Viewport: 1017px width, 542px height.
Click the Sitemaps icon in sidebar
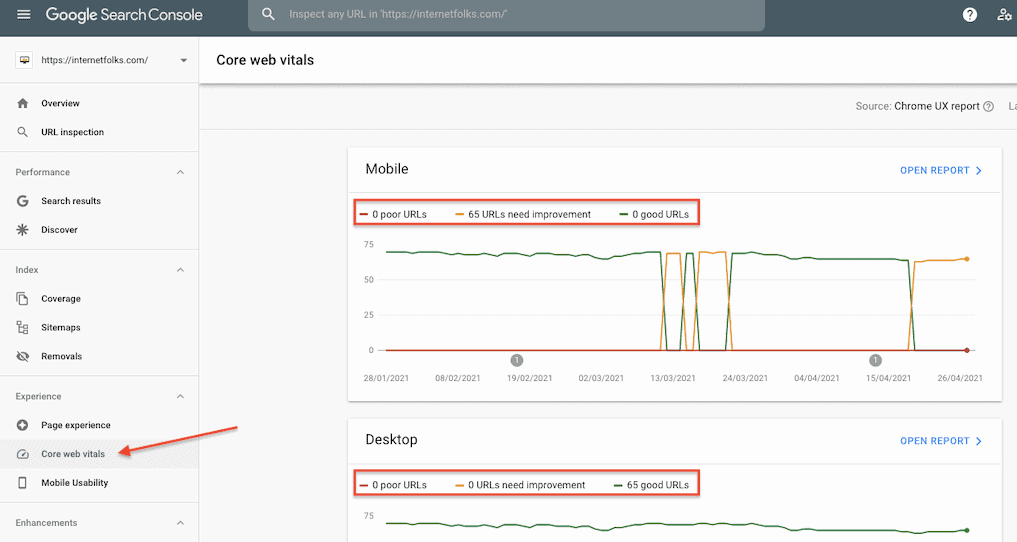pos(23,328)
